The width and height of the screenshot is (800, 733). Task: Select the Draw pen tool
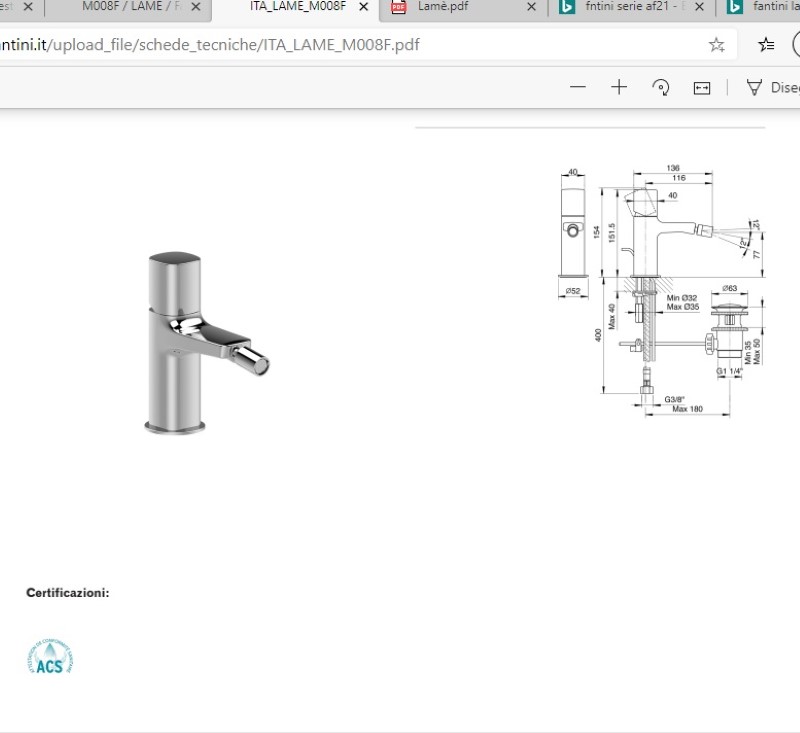(x=771, y=88)
